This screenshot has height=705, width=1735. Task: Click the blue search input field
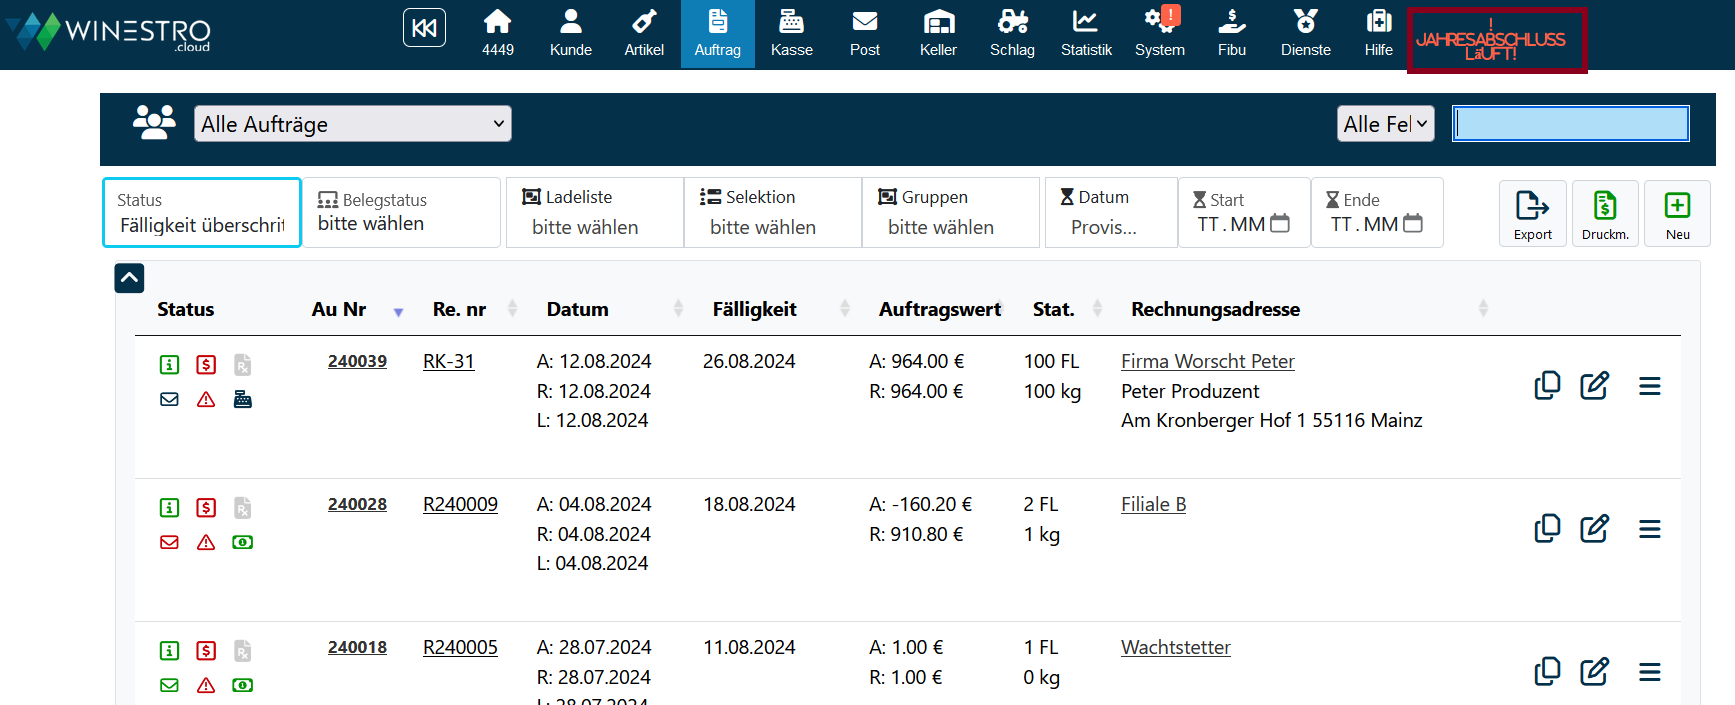tap(1570, 124)
